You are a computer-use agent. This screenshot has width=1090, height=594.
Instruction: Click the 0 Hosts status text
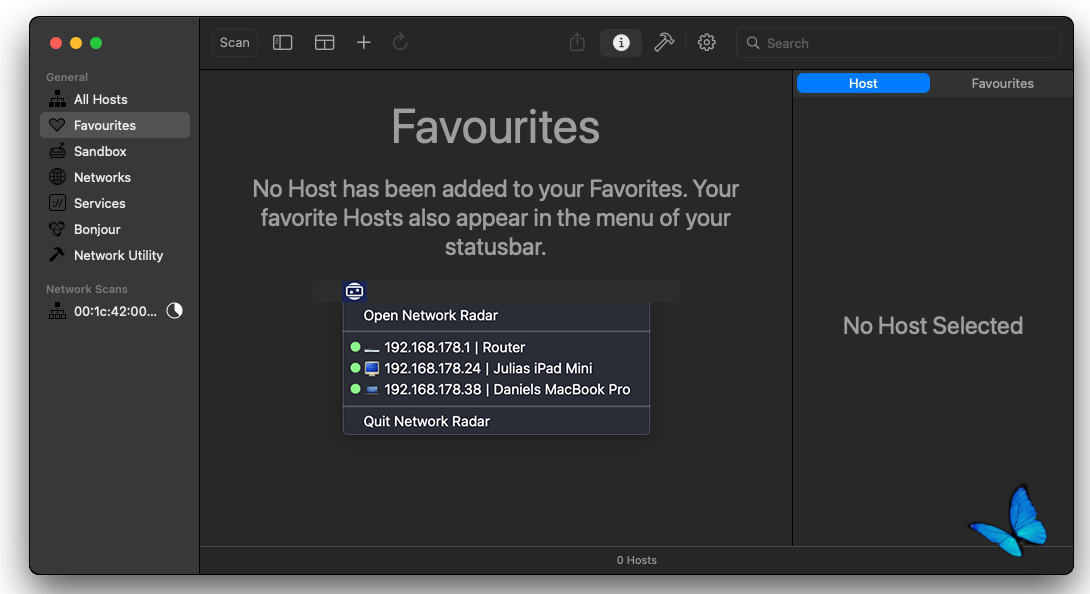636,561
